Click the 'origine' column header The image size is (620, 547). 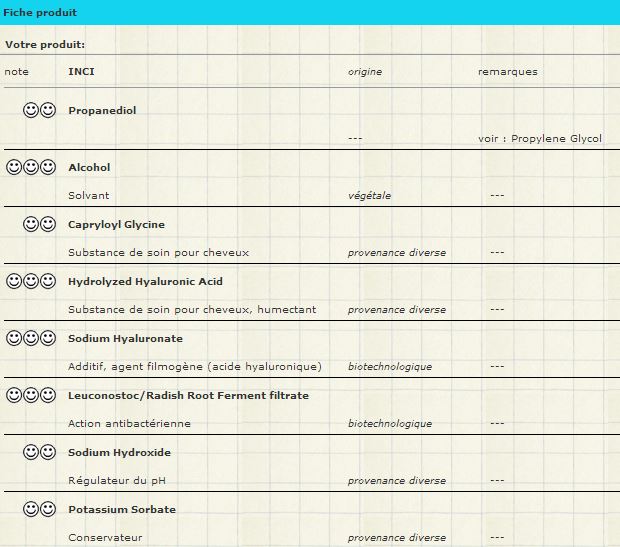365,72
